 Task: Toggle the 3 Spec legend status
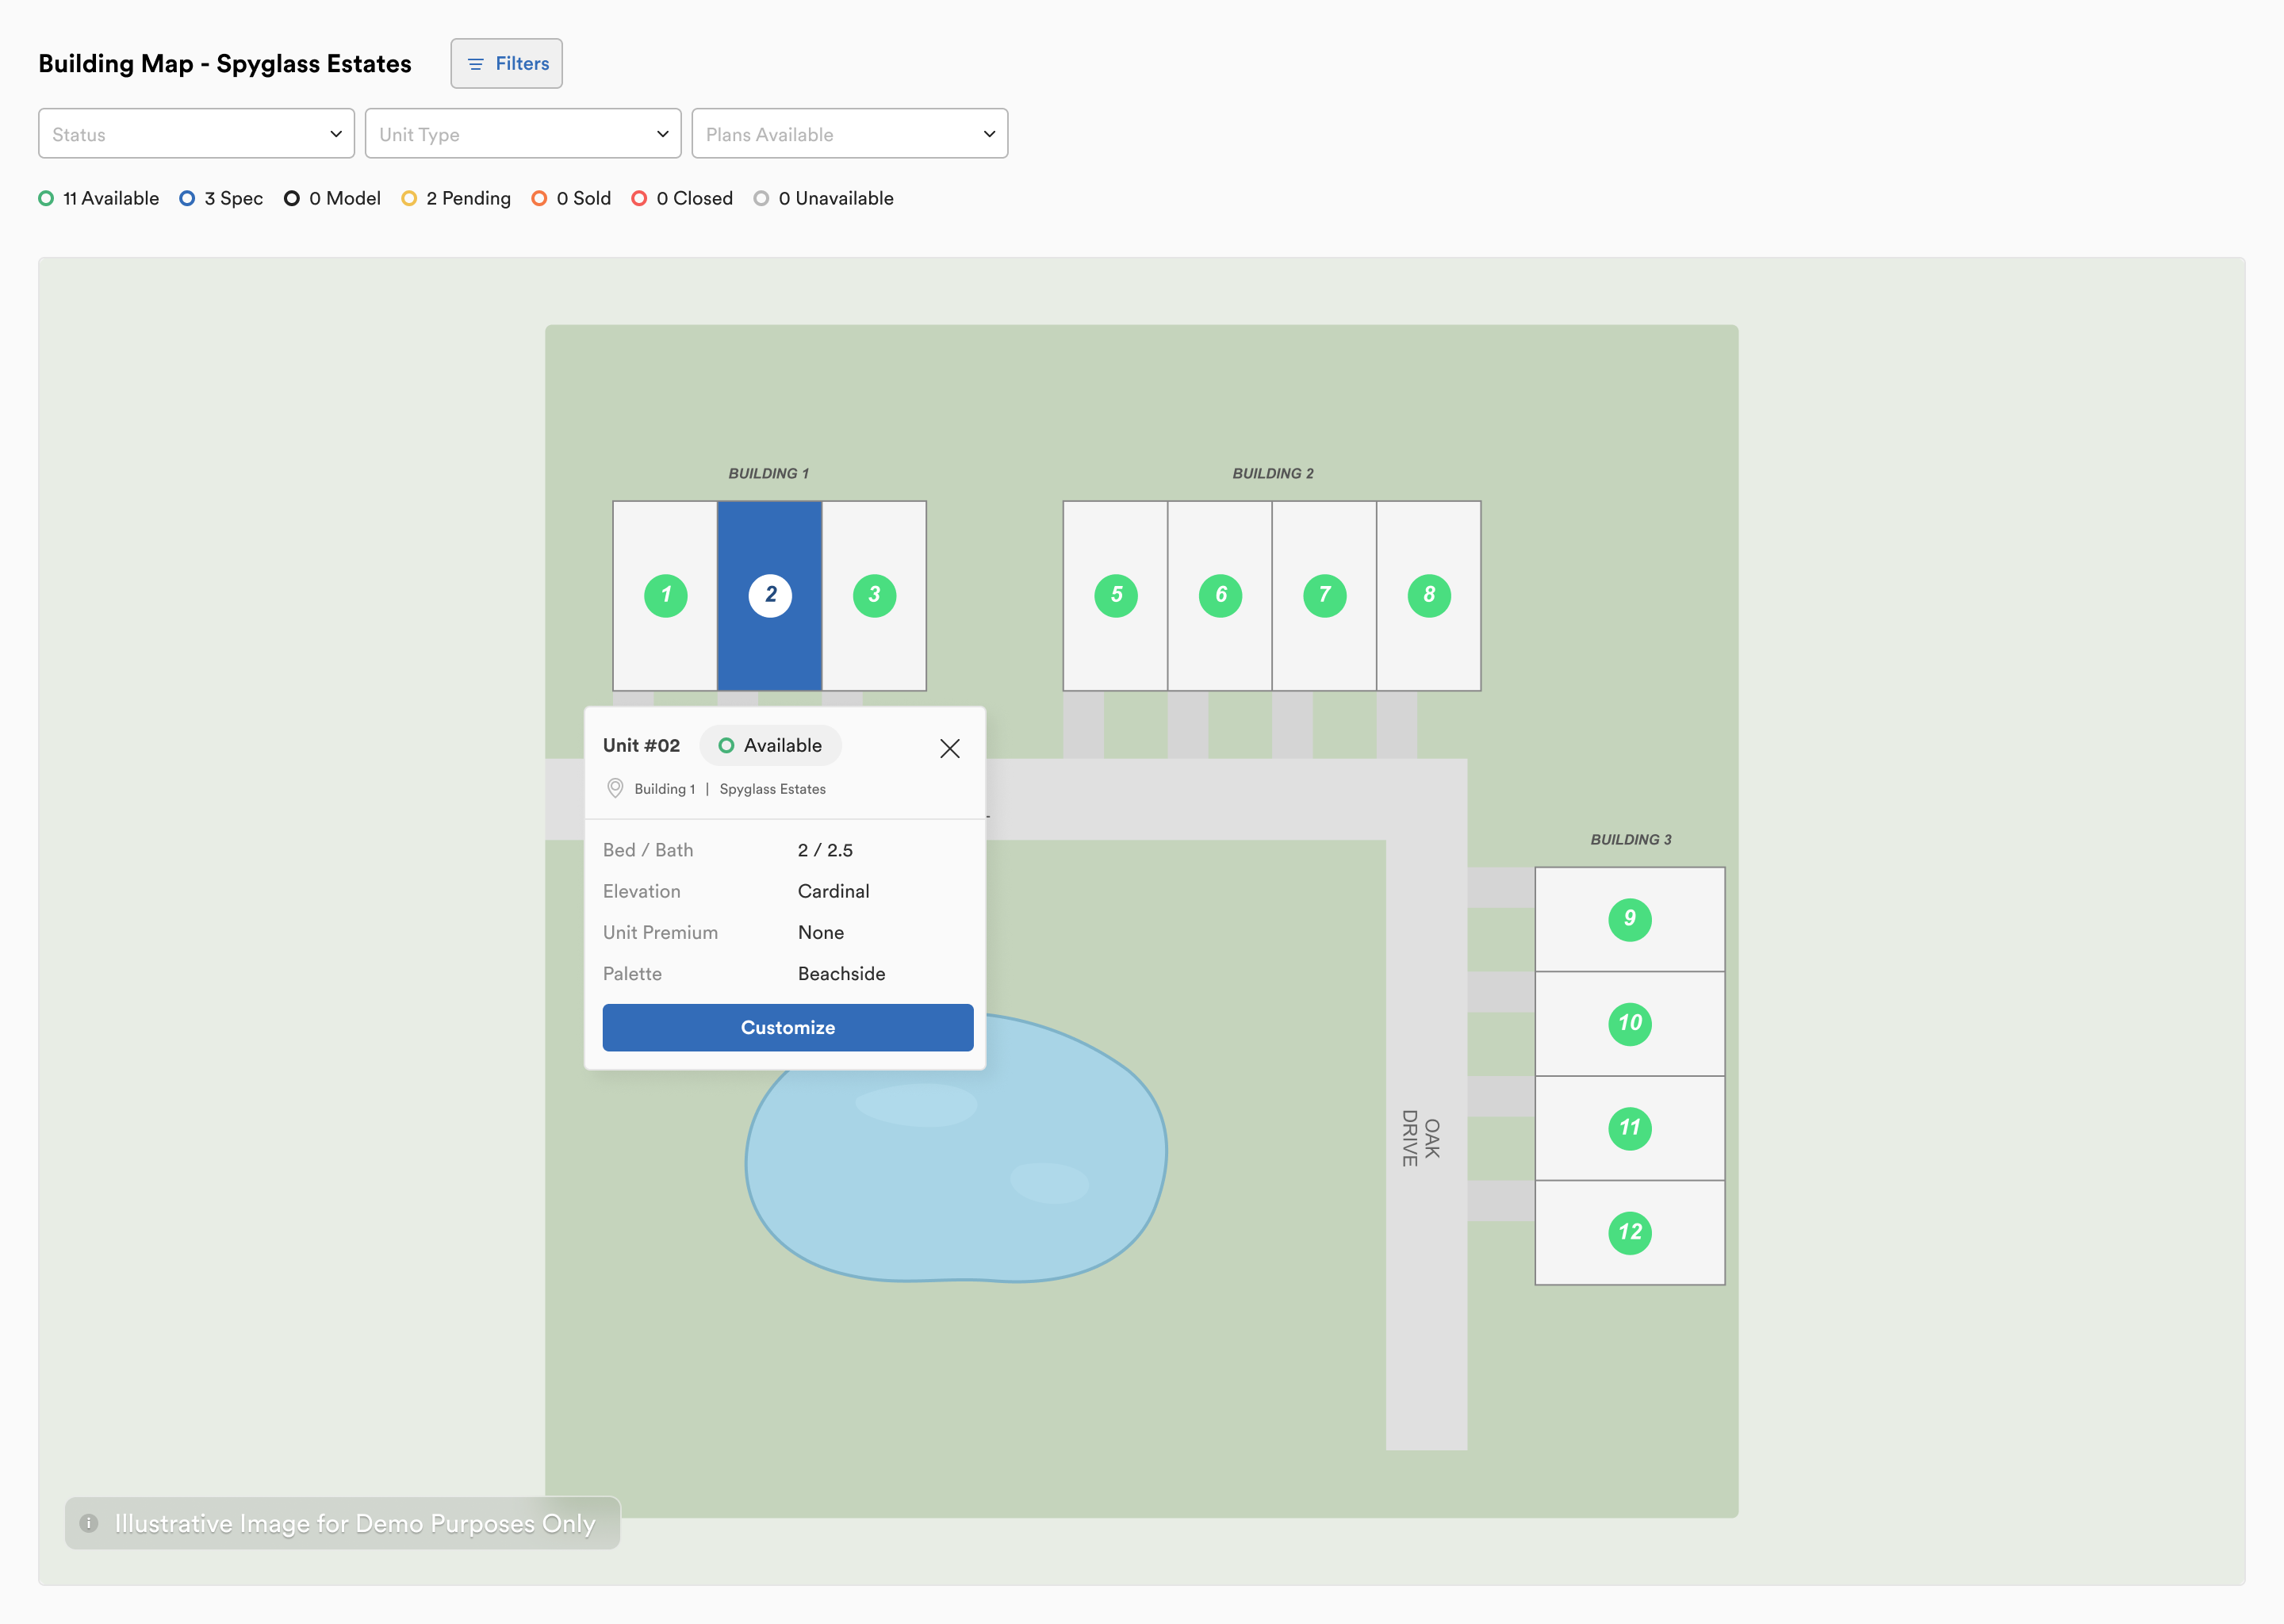click(221, 198)
